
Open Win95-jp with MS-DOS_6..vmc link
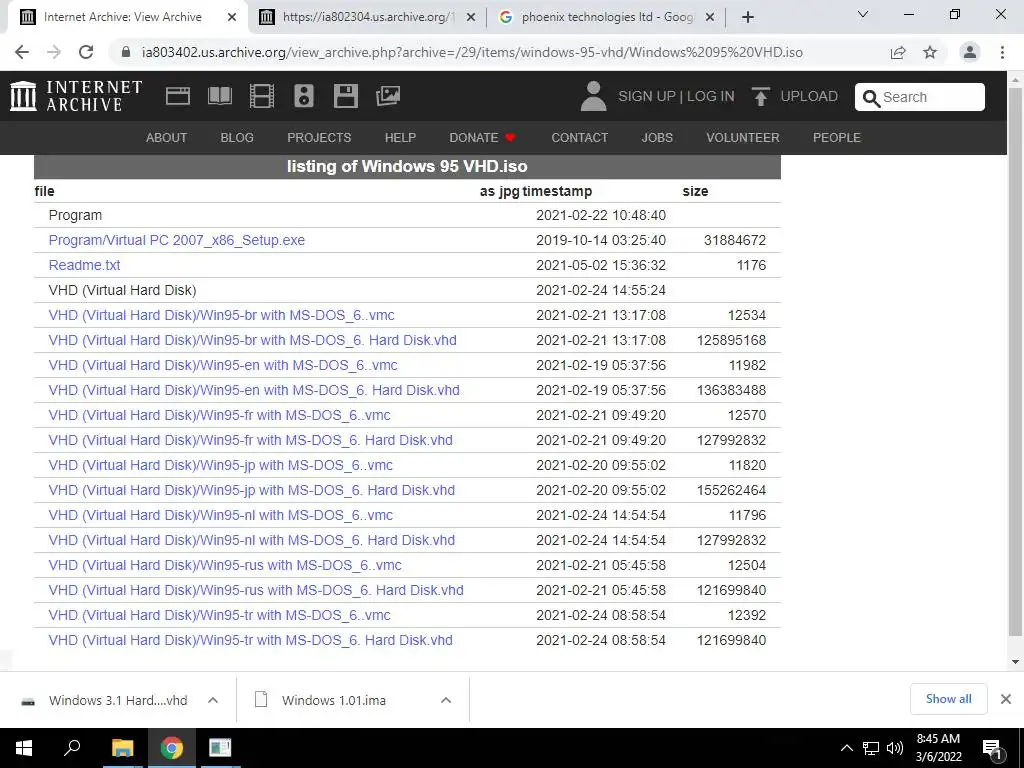pyautogui.click(x=221, y=466)
